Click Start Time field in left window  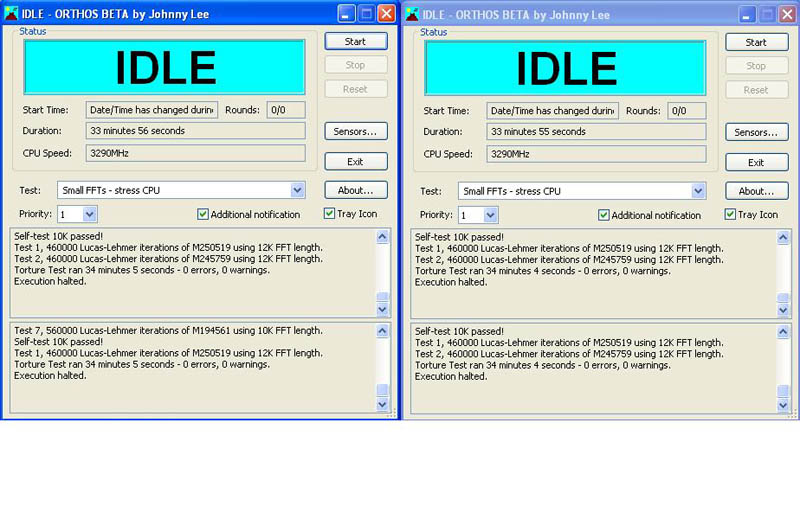coord(152,110)
